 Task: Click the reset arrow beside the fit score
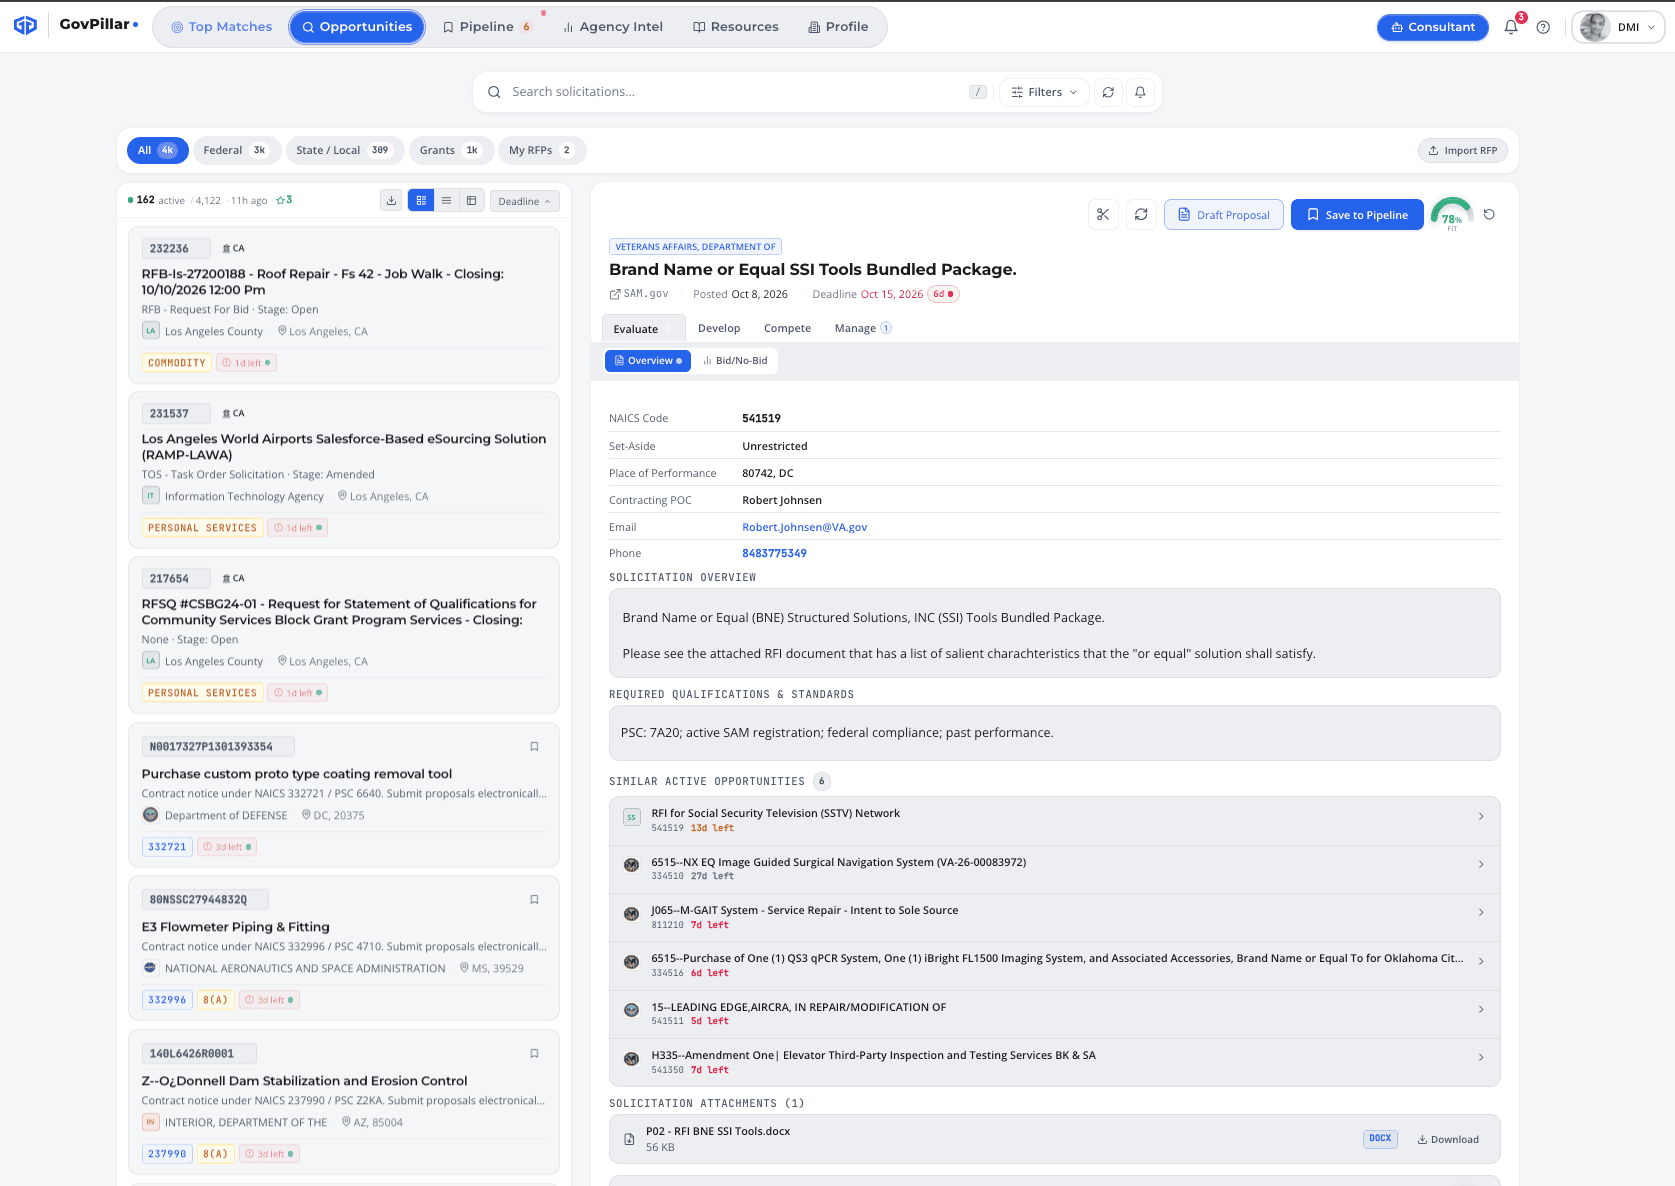1489,215
